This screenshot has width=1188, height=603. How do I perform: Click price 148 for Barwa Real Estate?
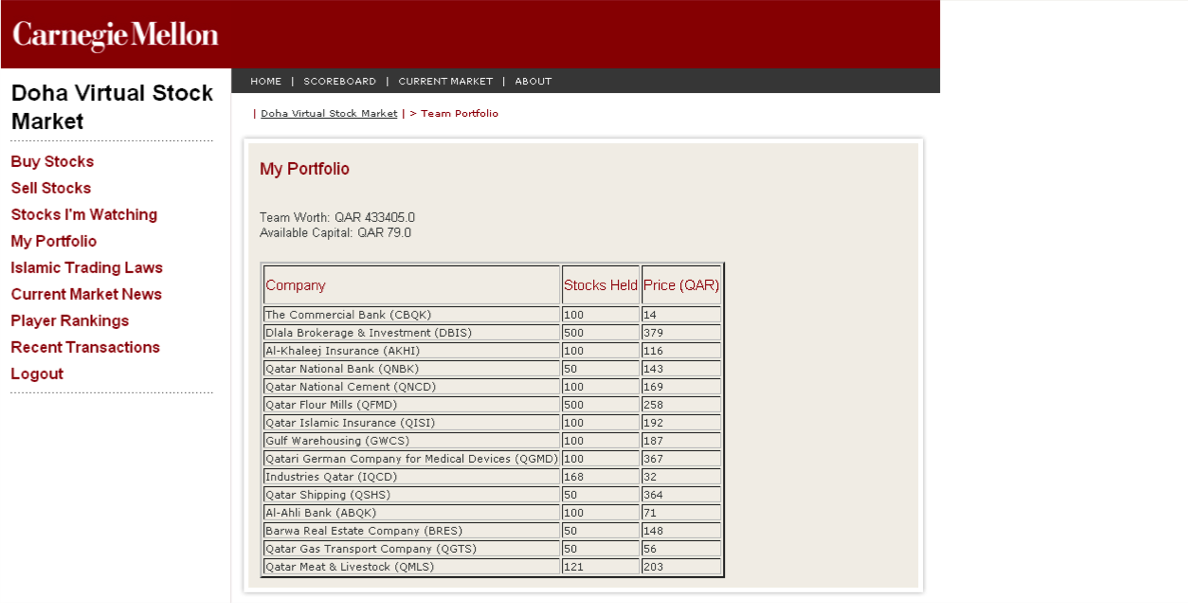(681, 530)
